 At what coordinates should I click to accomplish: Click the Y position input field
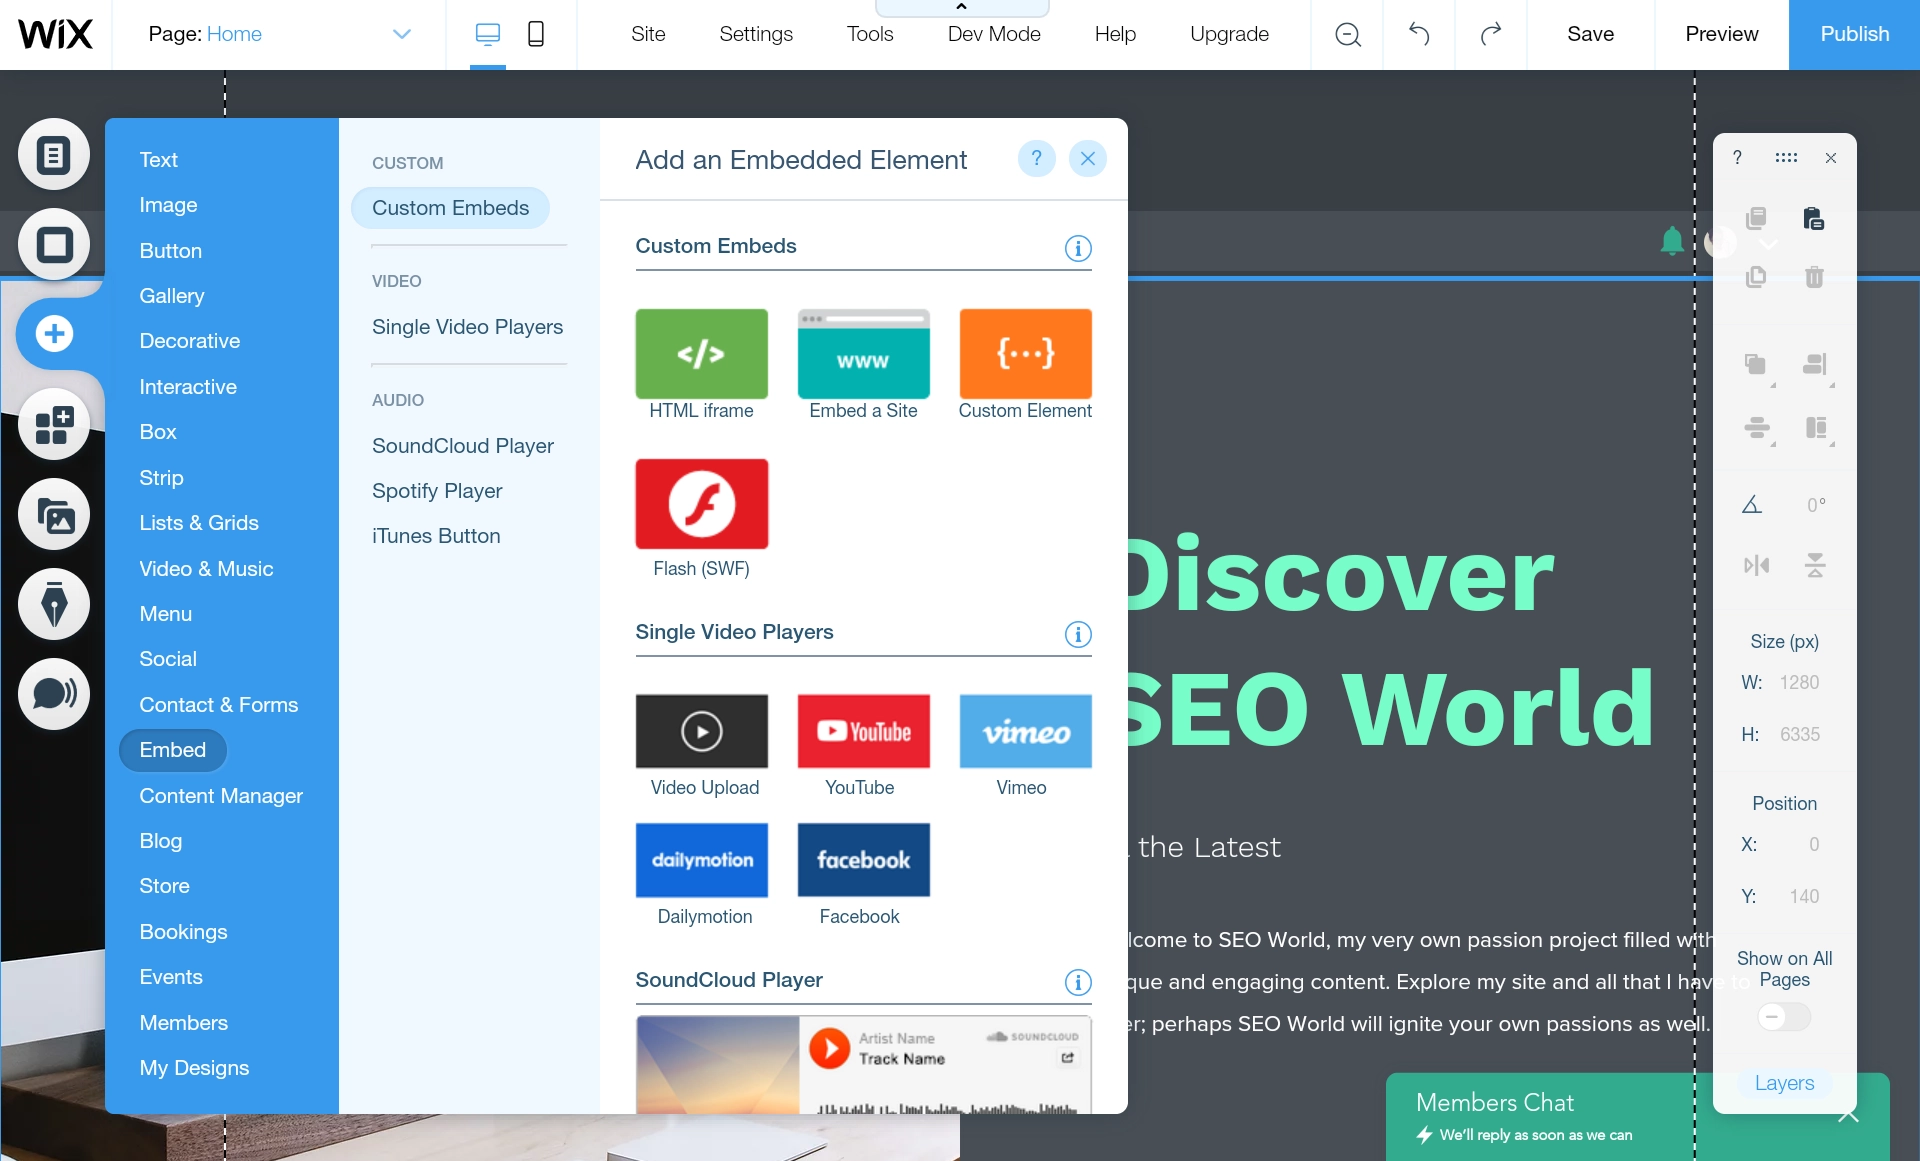point(1804,896)
